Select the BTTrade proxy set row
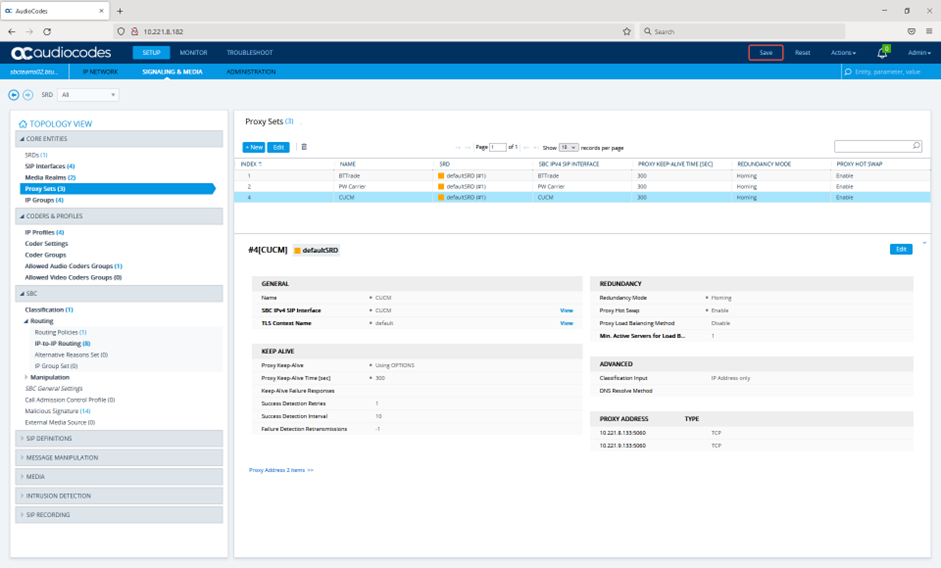 click(582, 176)
